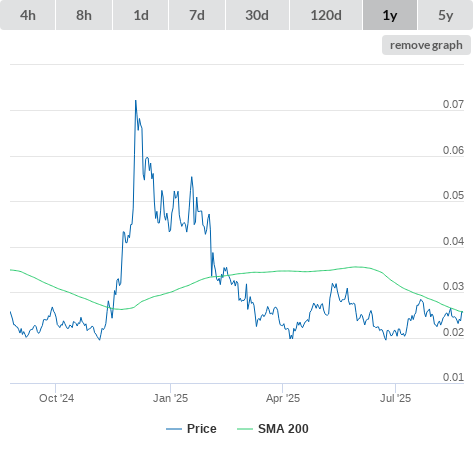Click the price peak near 0.07
The width and height of the screenshot is (474, 455).
click(136, 100)
